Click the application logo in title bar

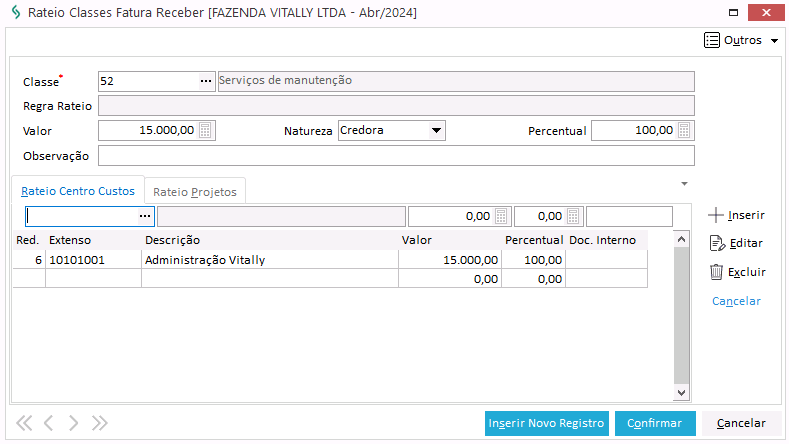(x=16, y=12)
